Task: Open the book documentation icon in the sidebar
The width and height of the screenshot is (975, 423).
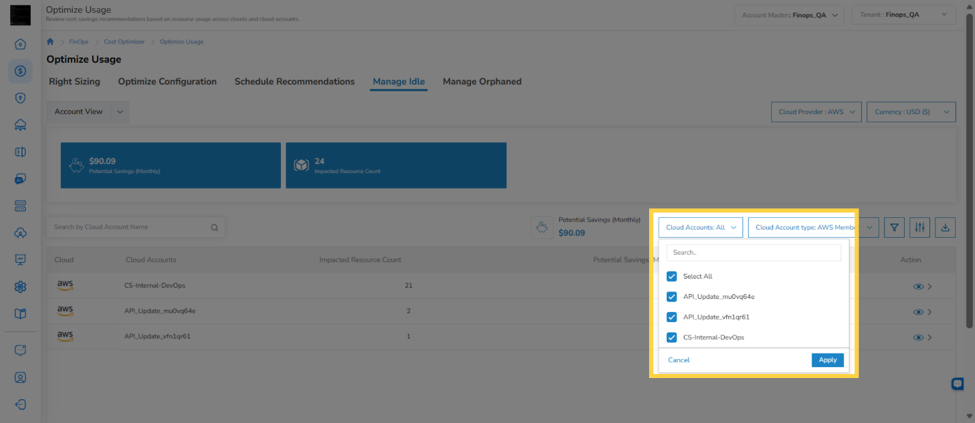Action: [x=20, y=314]
